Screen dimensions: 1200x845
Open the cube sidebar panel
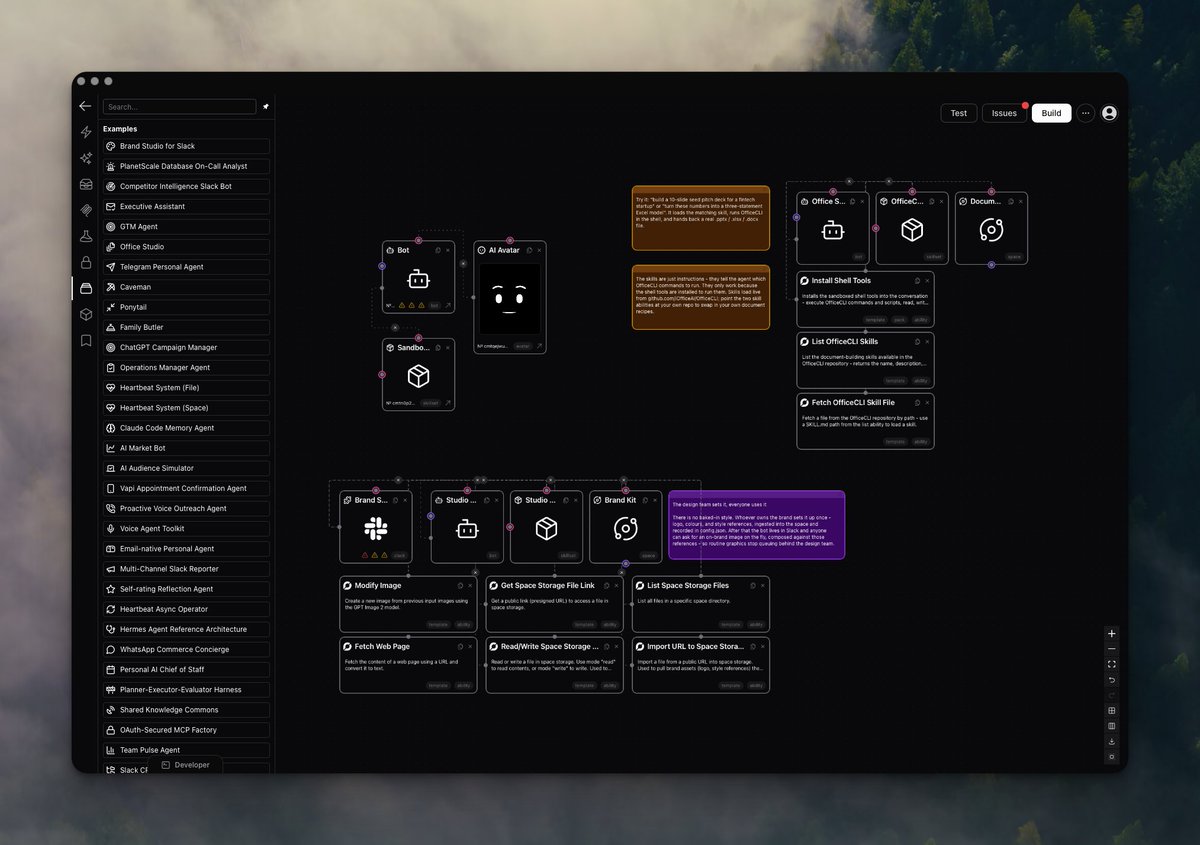86,314
